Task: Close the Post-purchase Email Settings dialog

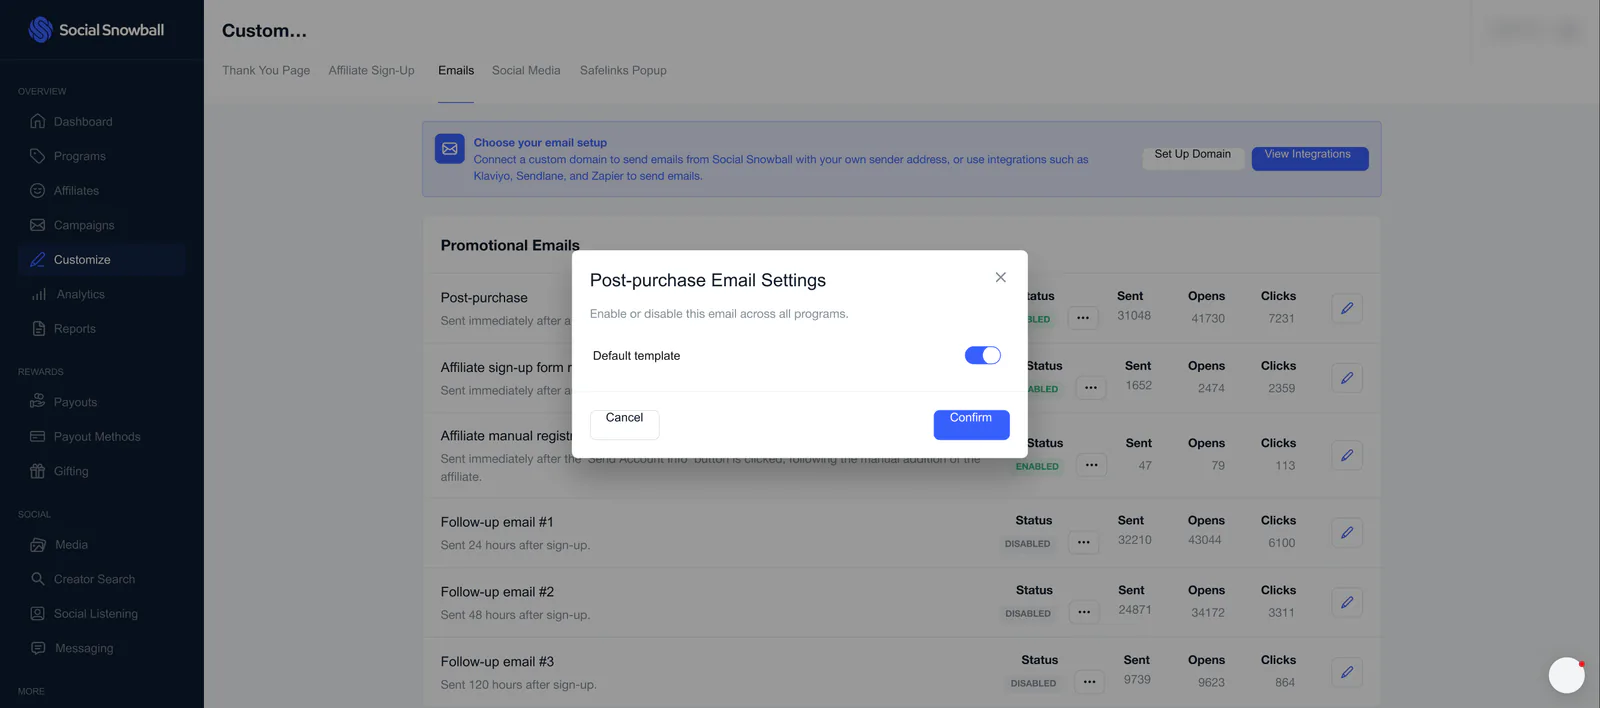Action: coord(1000,278)
